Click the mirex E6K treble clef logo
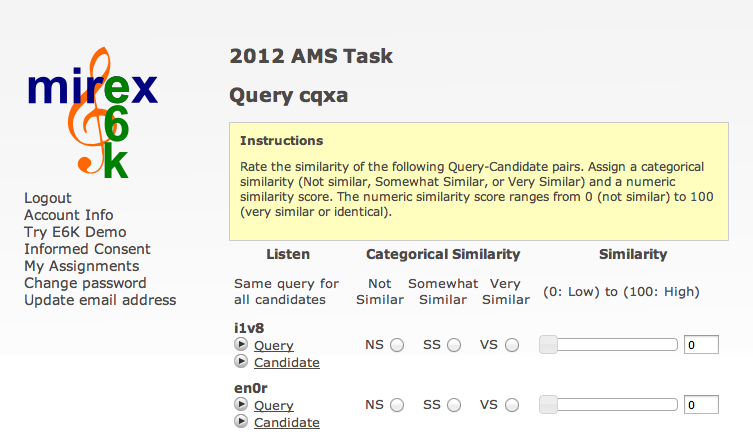The width and height of the screenshot is (753, 438). pos(93,113)
